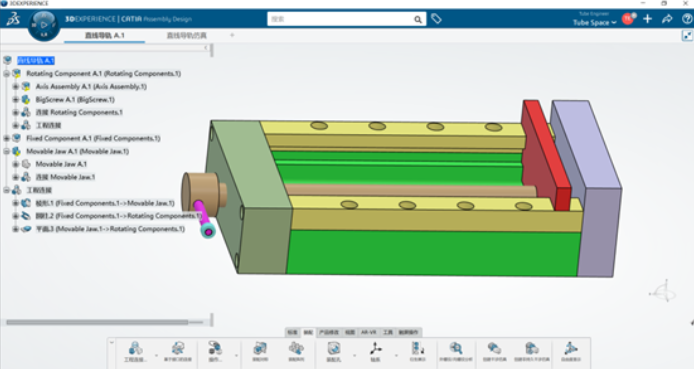
Task: Open the 操作 toolbar dropdown arrow
Action: point(236,355)
